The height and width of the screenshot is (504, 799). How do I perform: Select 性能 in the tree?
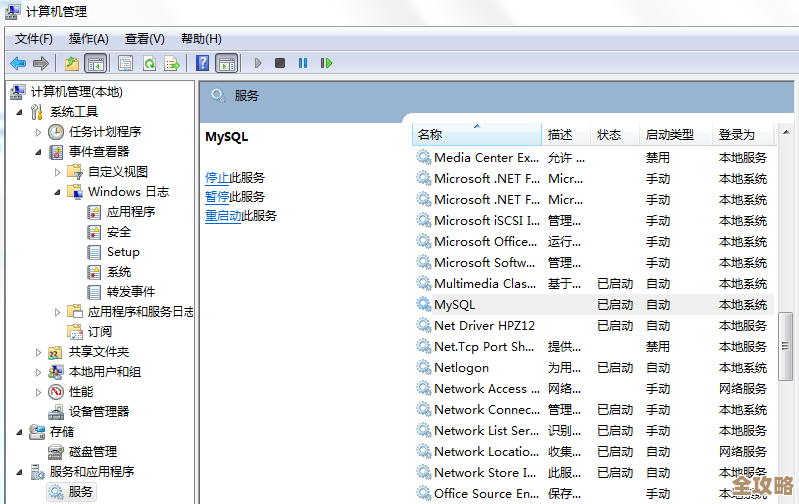tap(81, 392)
